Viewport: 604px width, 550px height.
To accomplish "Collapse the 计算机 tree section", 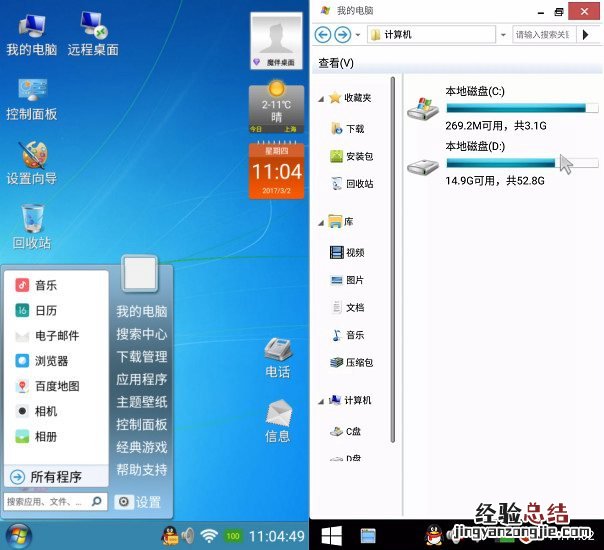I will tap(321, 400).
